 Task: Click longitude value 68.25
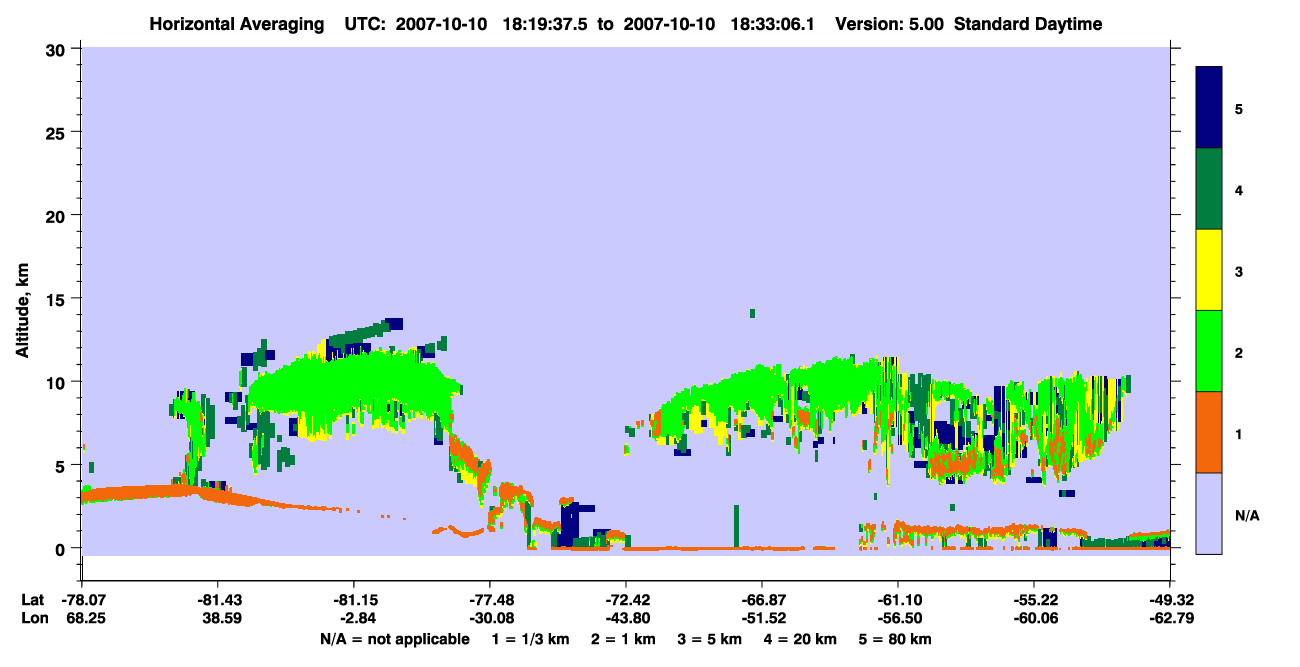(x=85, y=618)
